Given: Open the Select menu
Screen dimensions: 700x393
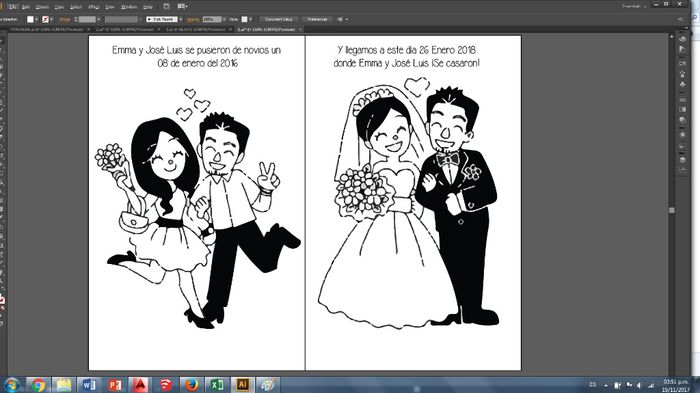Looking at the screenshot, I should point(76,7).
